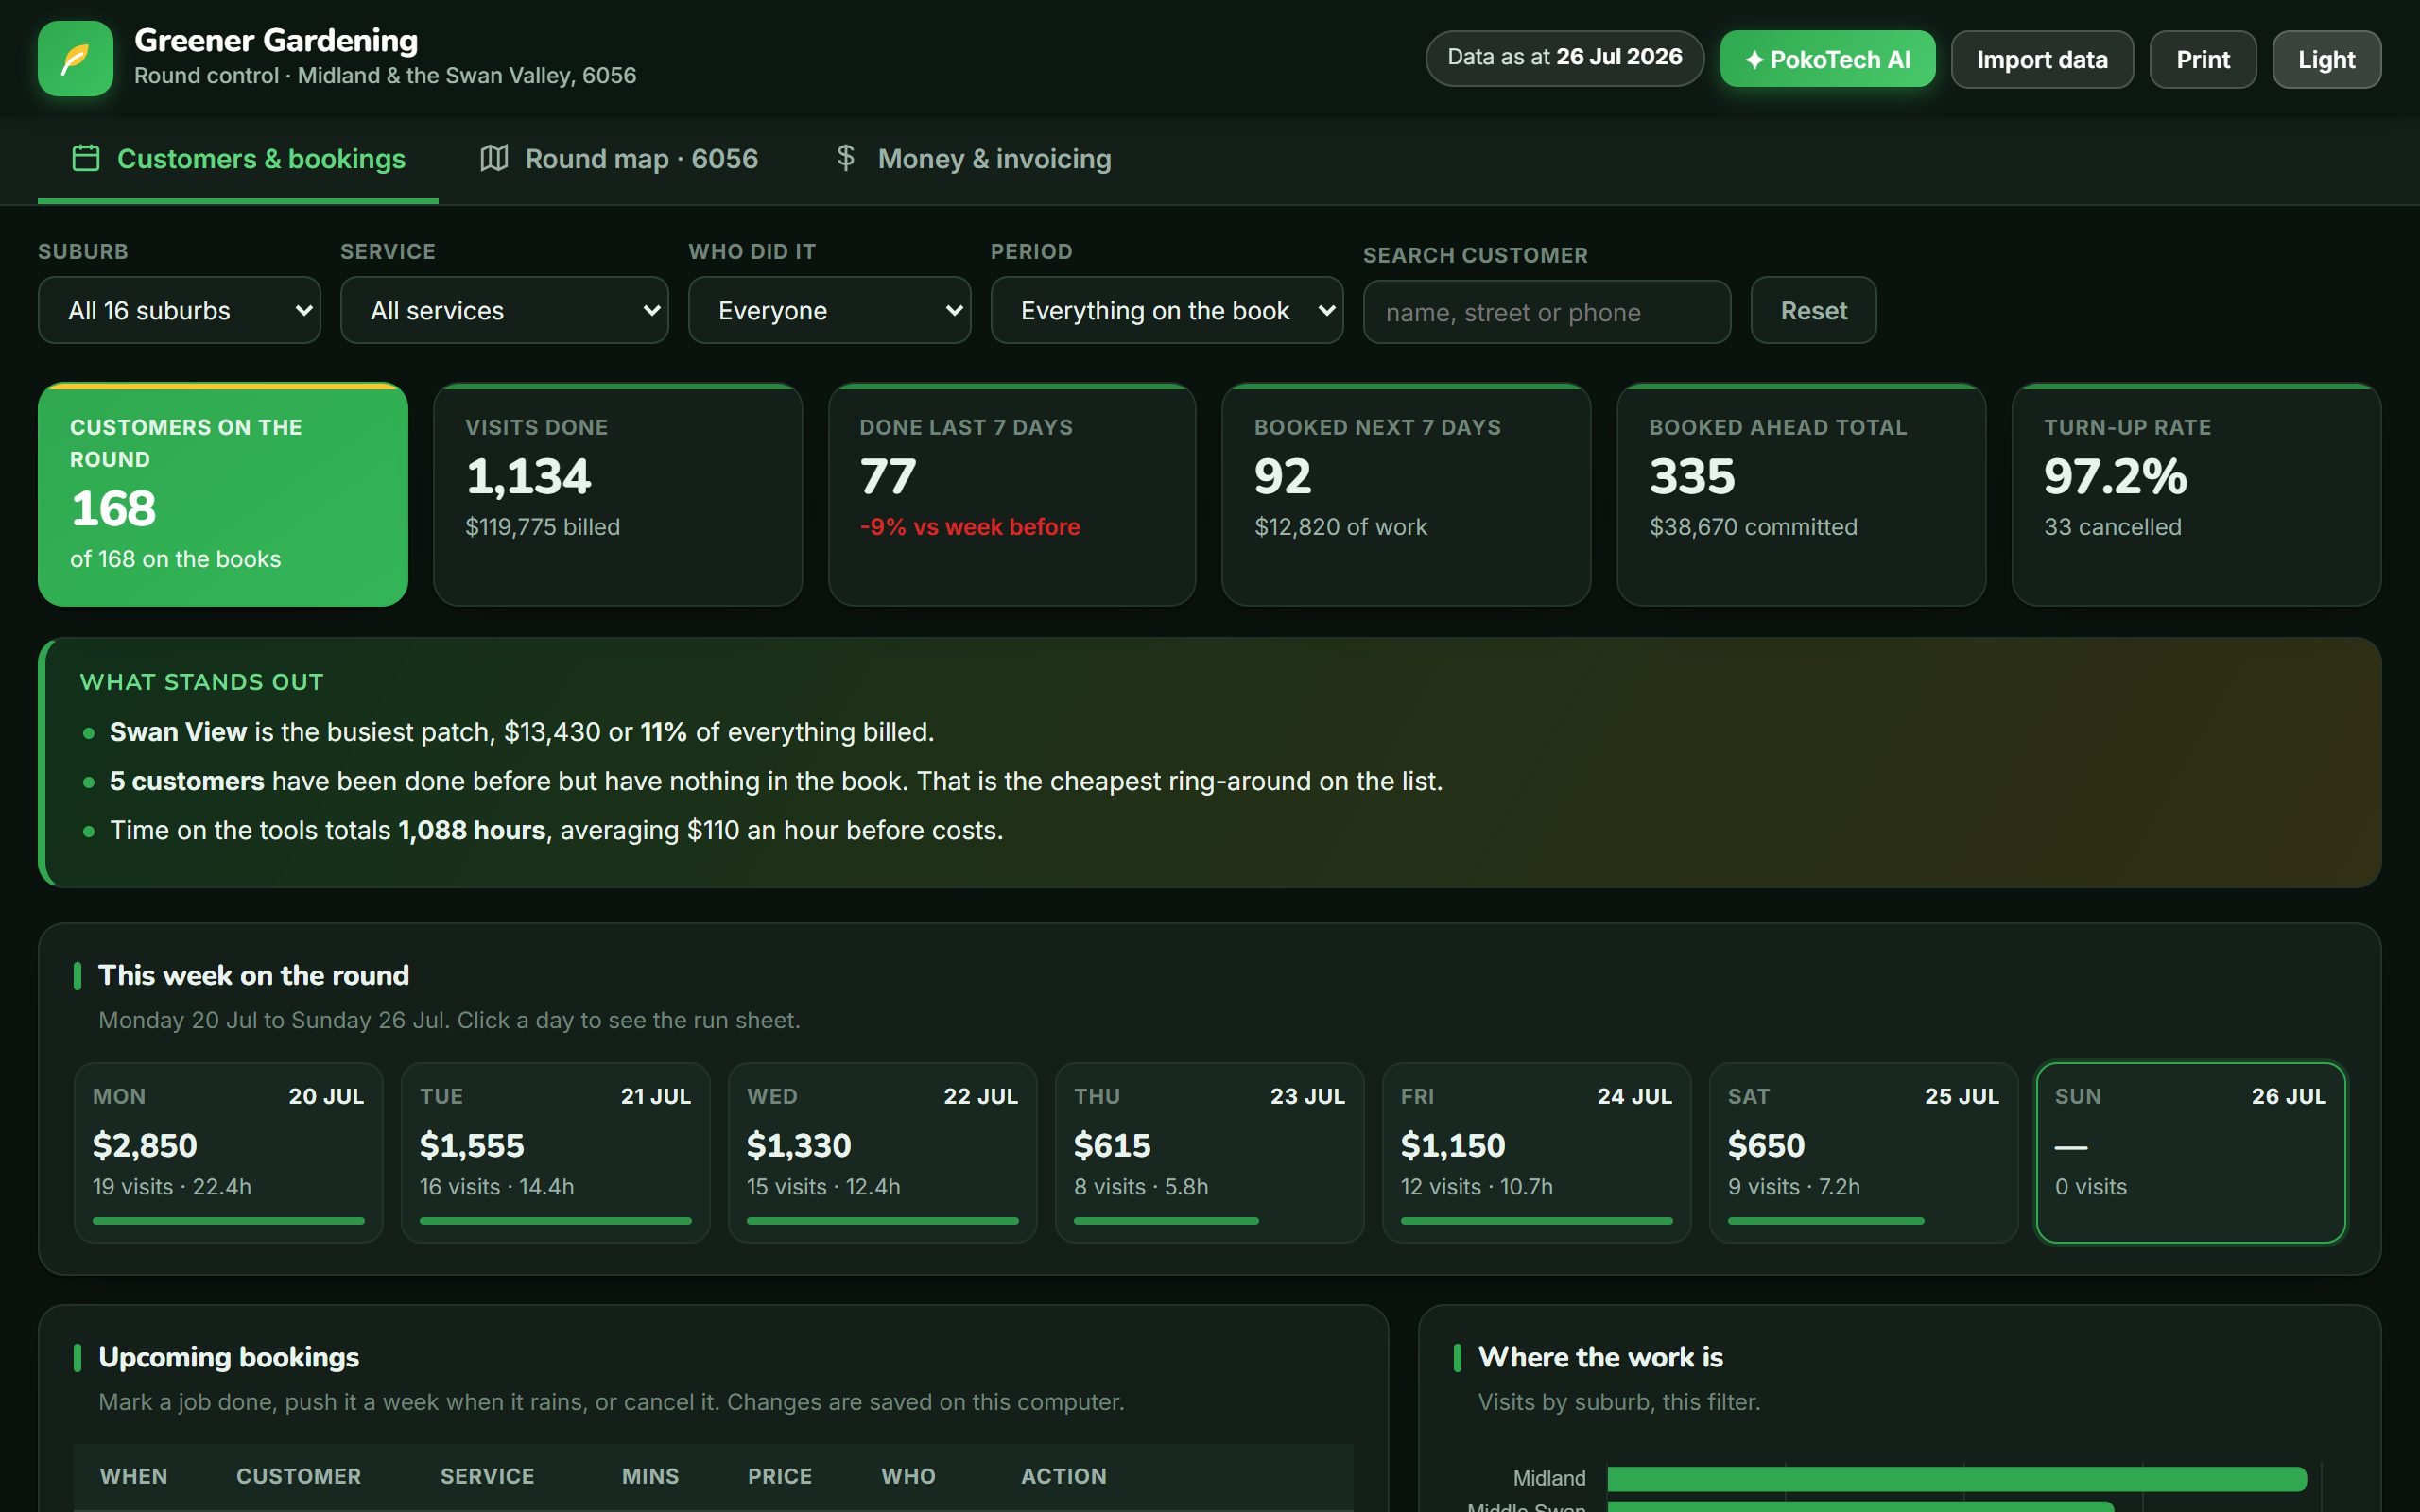The height and width of the screenshot is (1512, 2420).
Task: Select Saturday 25 Jul day card
Action: (1864, 1152)
